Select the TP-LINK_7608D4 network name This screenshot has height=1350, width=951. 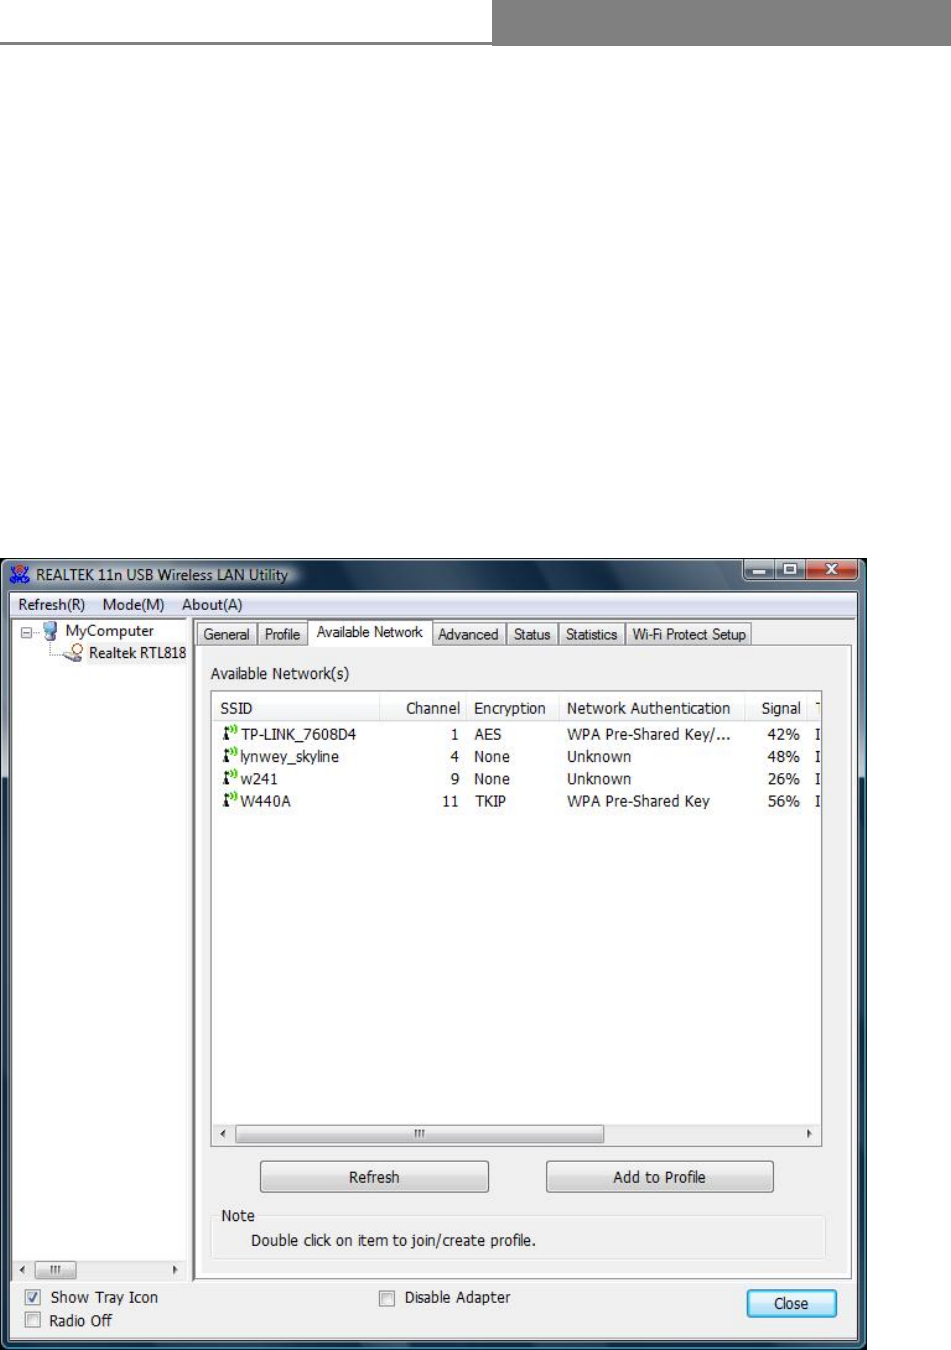298,734
